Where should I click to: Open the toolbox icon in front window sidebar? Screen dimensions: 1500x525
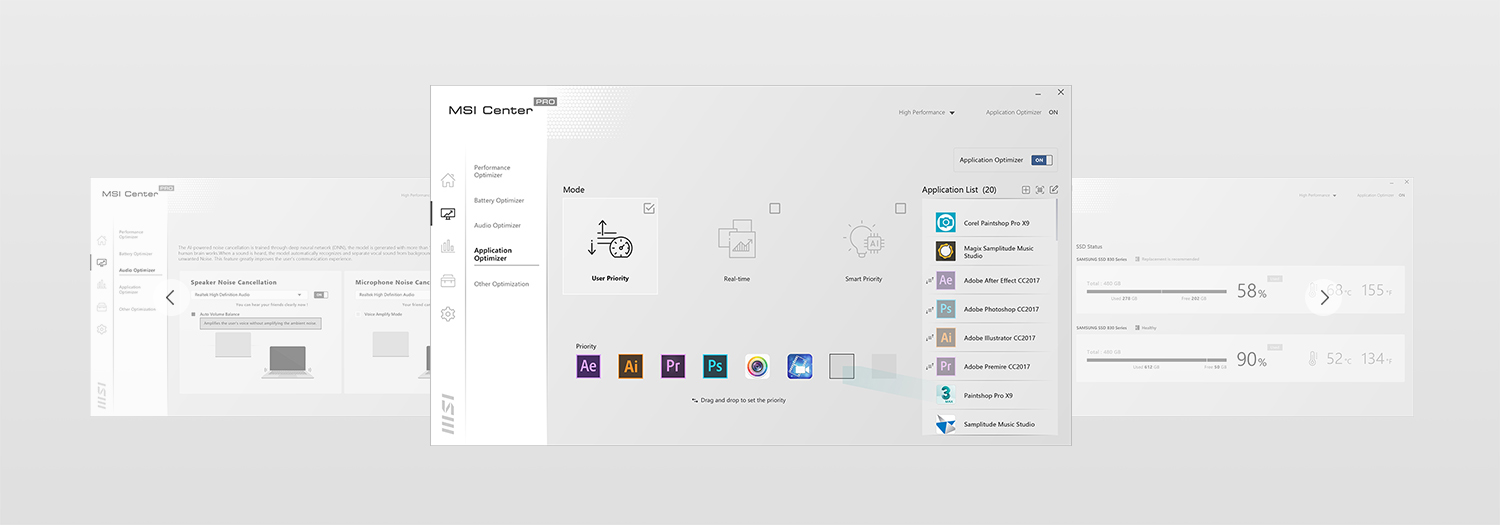pyautogui.click(x=448, y=281)
